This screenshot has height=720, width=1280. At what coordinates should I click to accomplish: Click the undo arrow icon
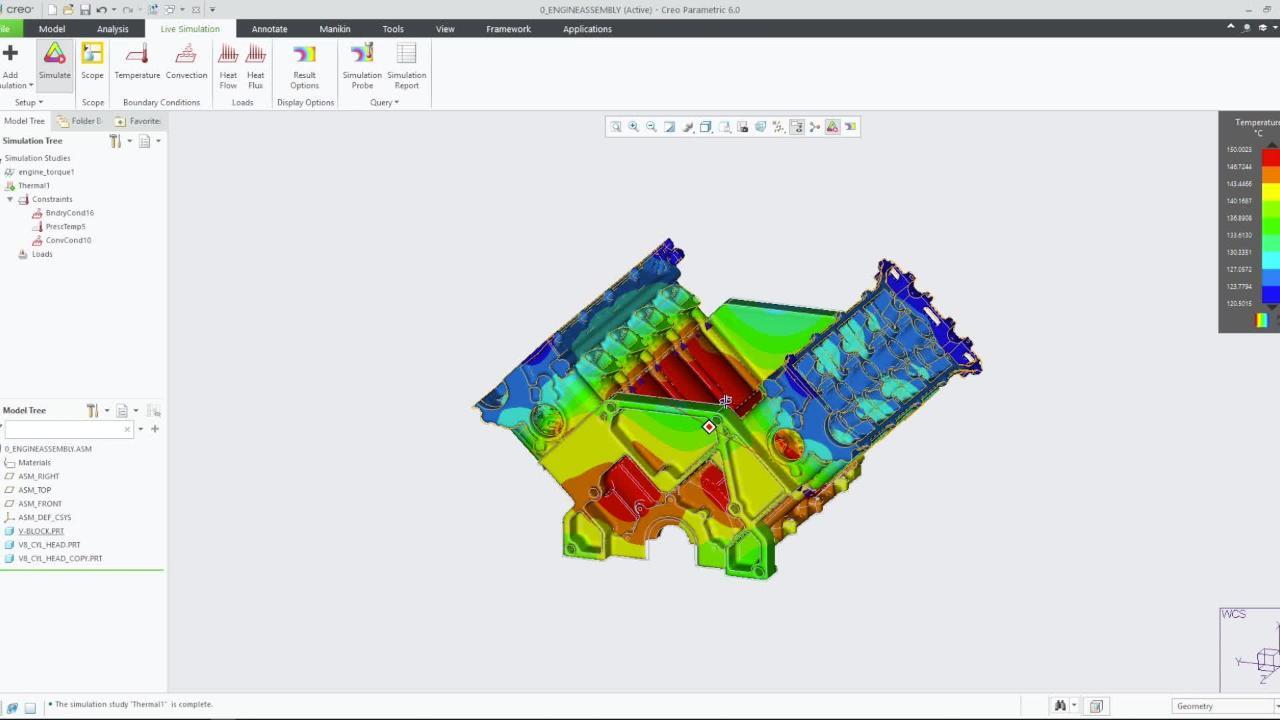[x=101, y=9]
